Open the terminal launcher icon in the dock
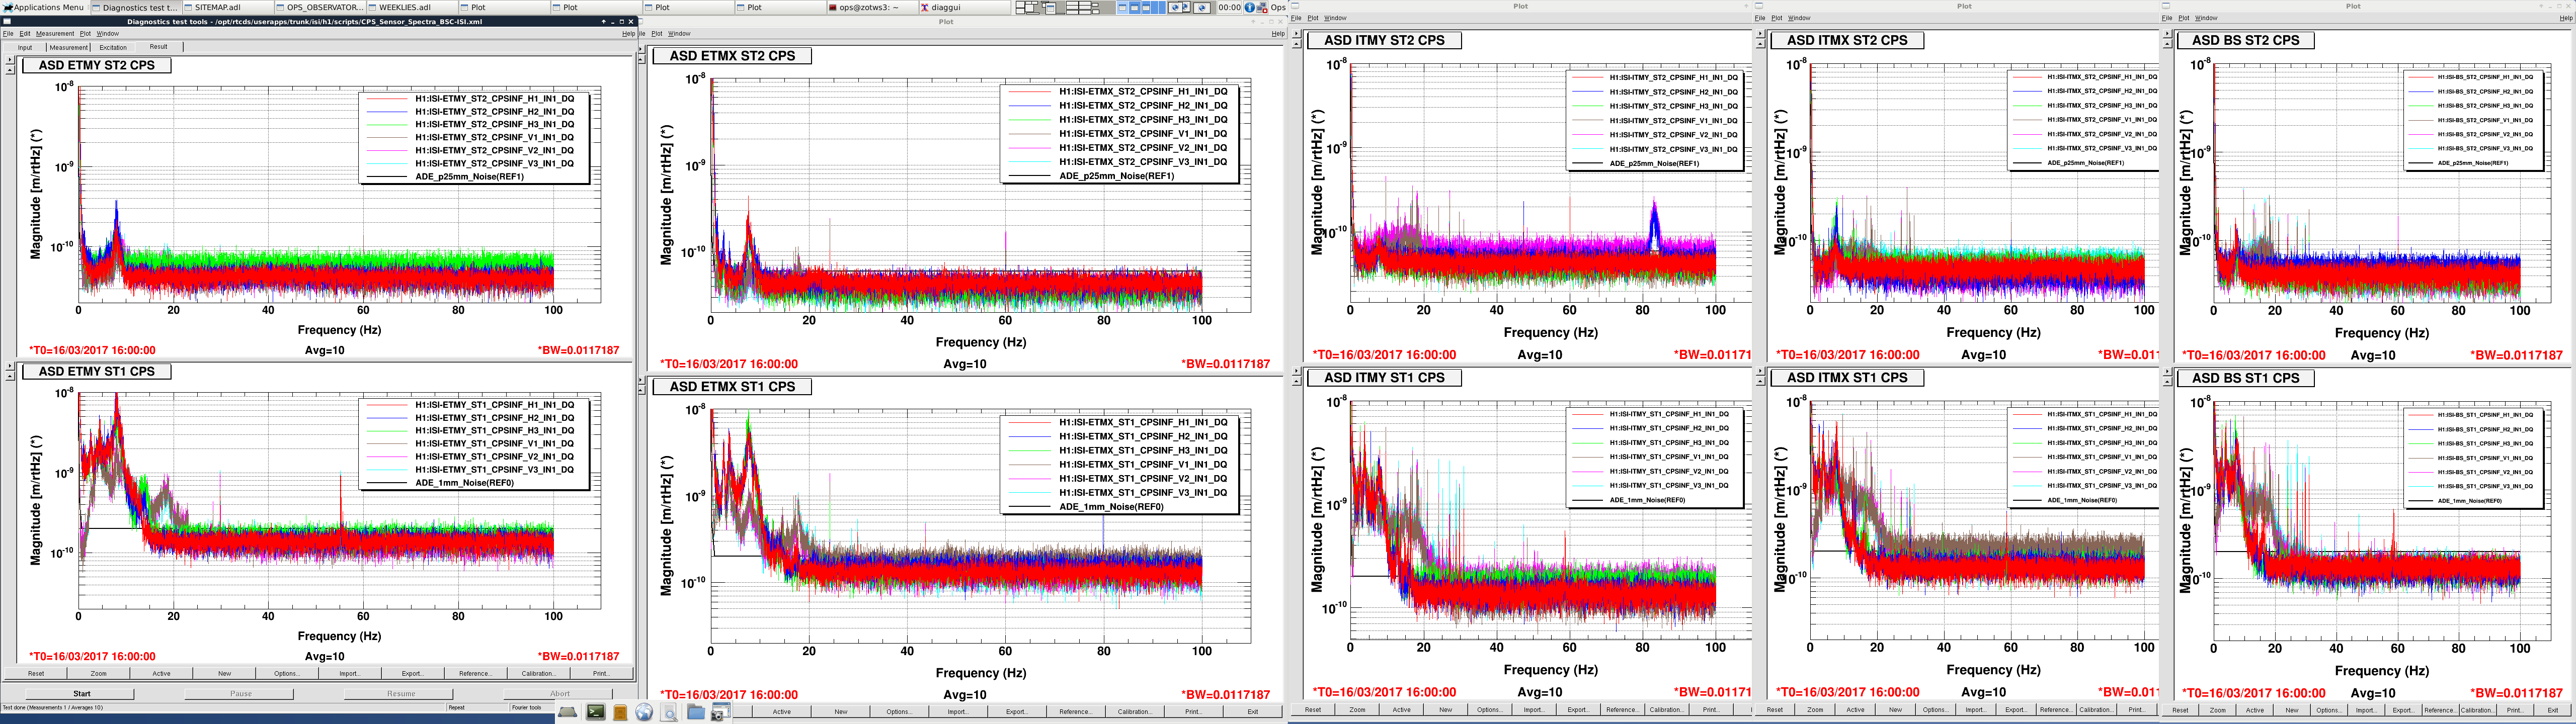2576x724 pixels. coord(595,712)
